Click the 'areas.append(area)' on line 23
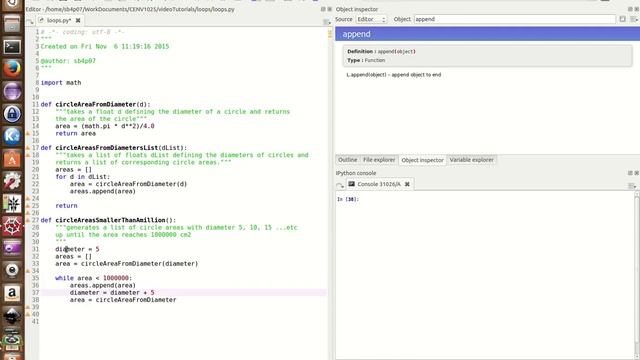 (102, 191)
